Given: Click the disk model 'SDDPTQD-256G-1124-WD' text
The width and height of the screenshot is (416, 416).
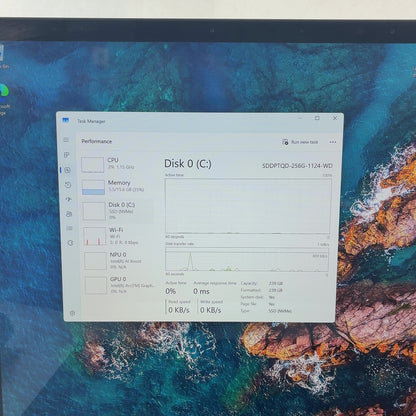Looking at the screenshot, I should 297,166.
